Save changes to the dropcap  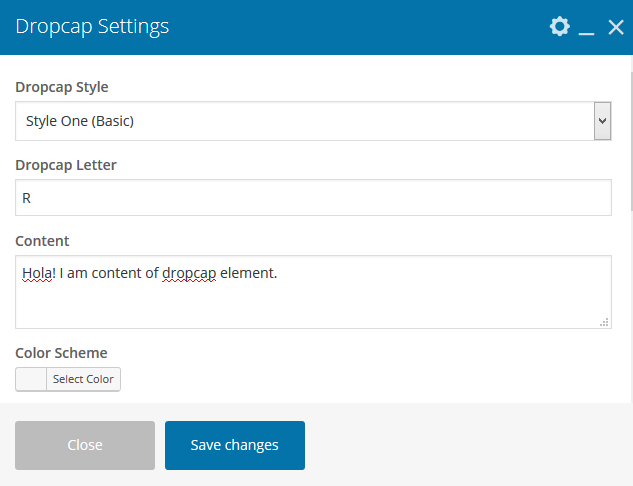235,445
